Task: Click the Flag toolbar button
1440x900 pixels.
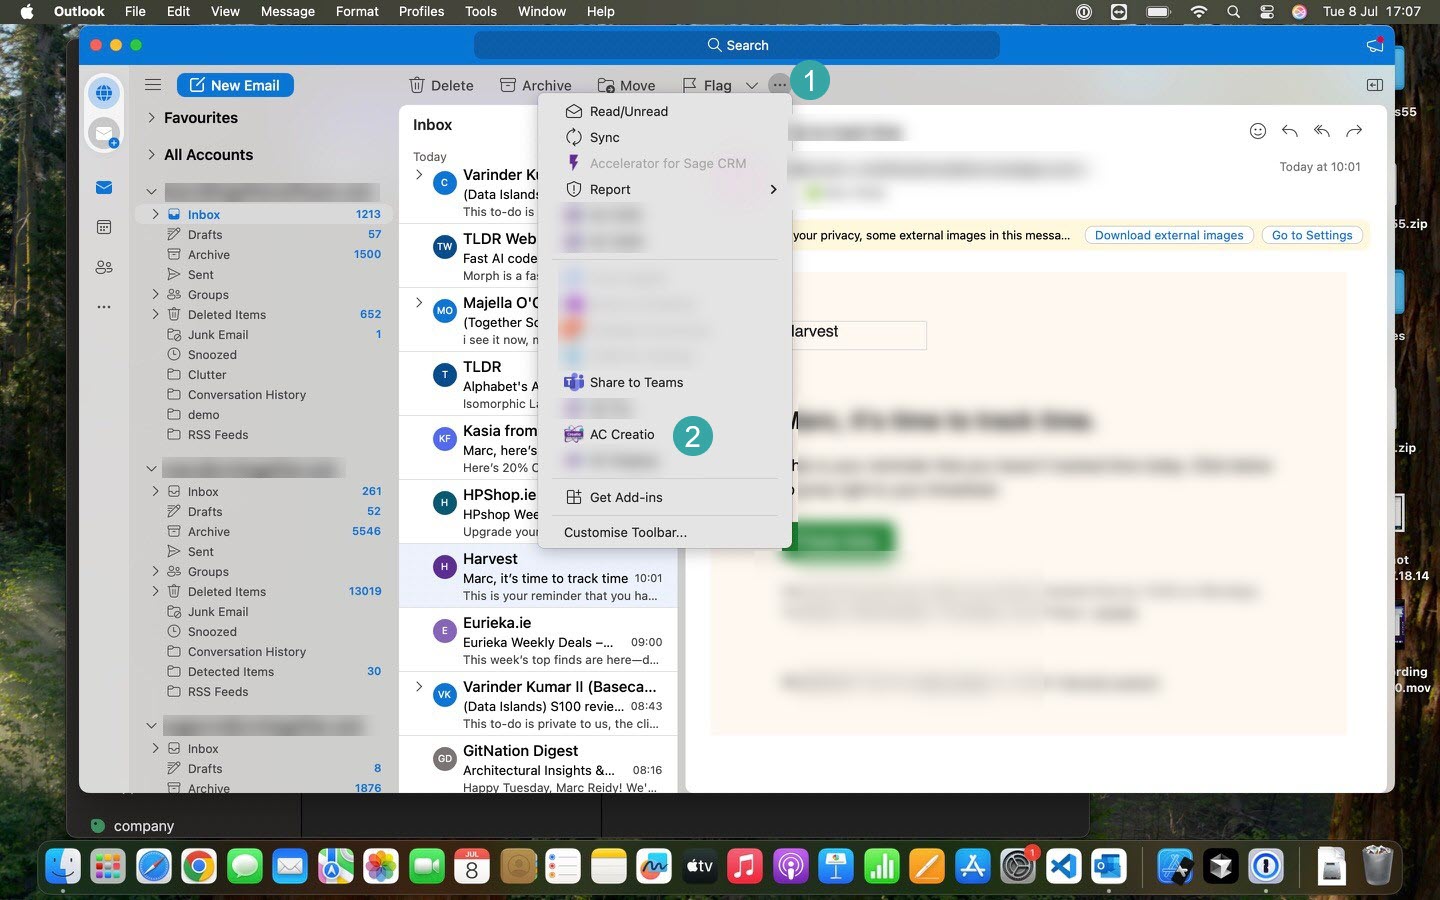Action: (x=707, y=85)
